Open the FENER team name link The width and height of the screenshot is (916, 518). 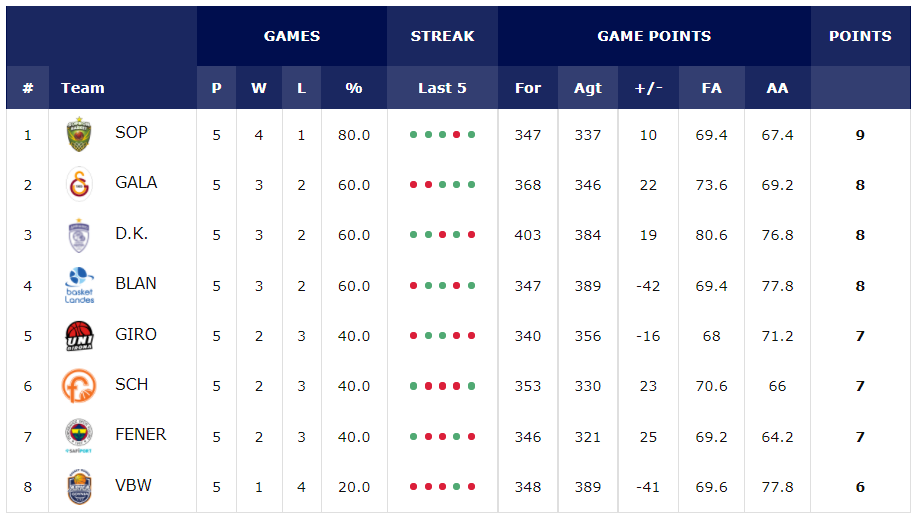[x=140, y=434]
